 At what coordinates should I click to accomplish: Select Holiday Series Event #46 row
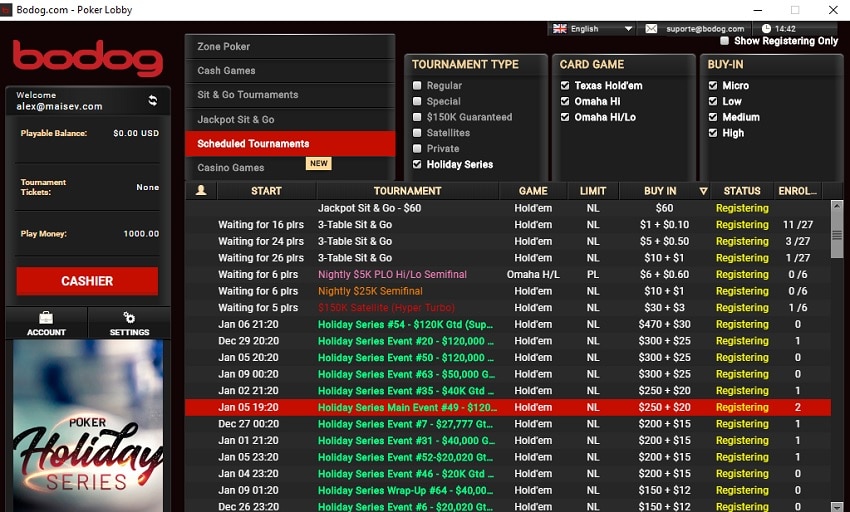coord(508,473)
